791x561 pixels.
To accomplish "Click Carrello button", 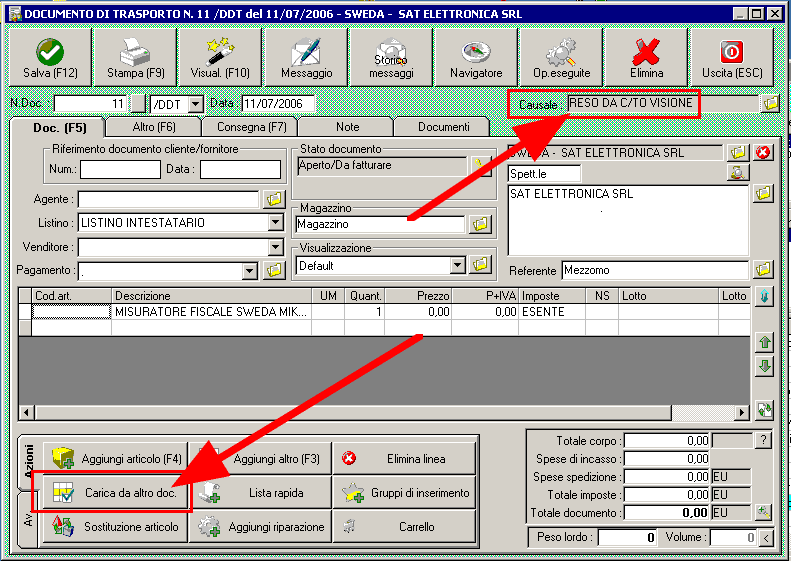I will (x=405, y=527).
